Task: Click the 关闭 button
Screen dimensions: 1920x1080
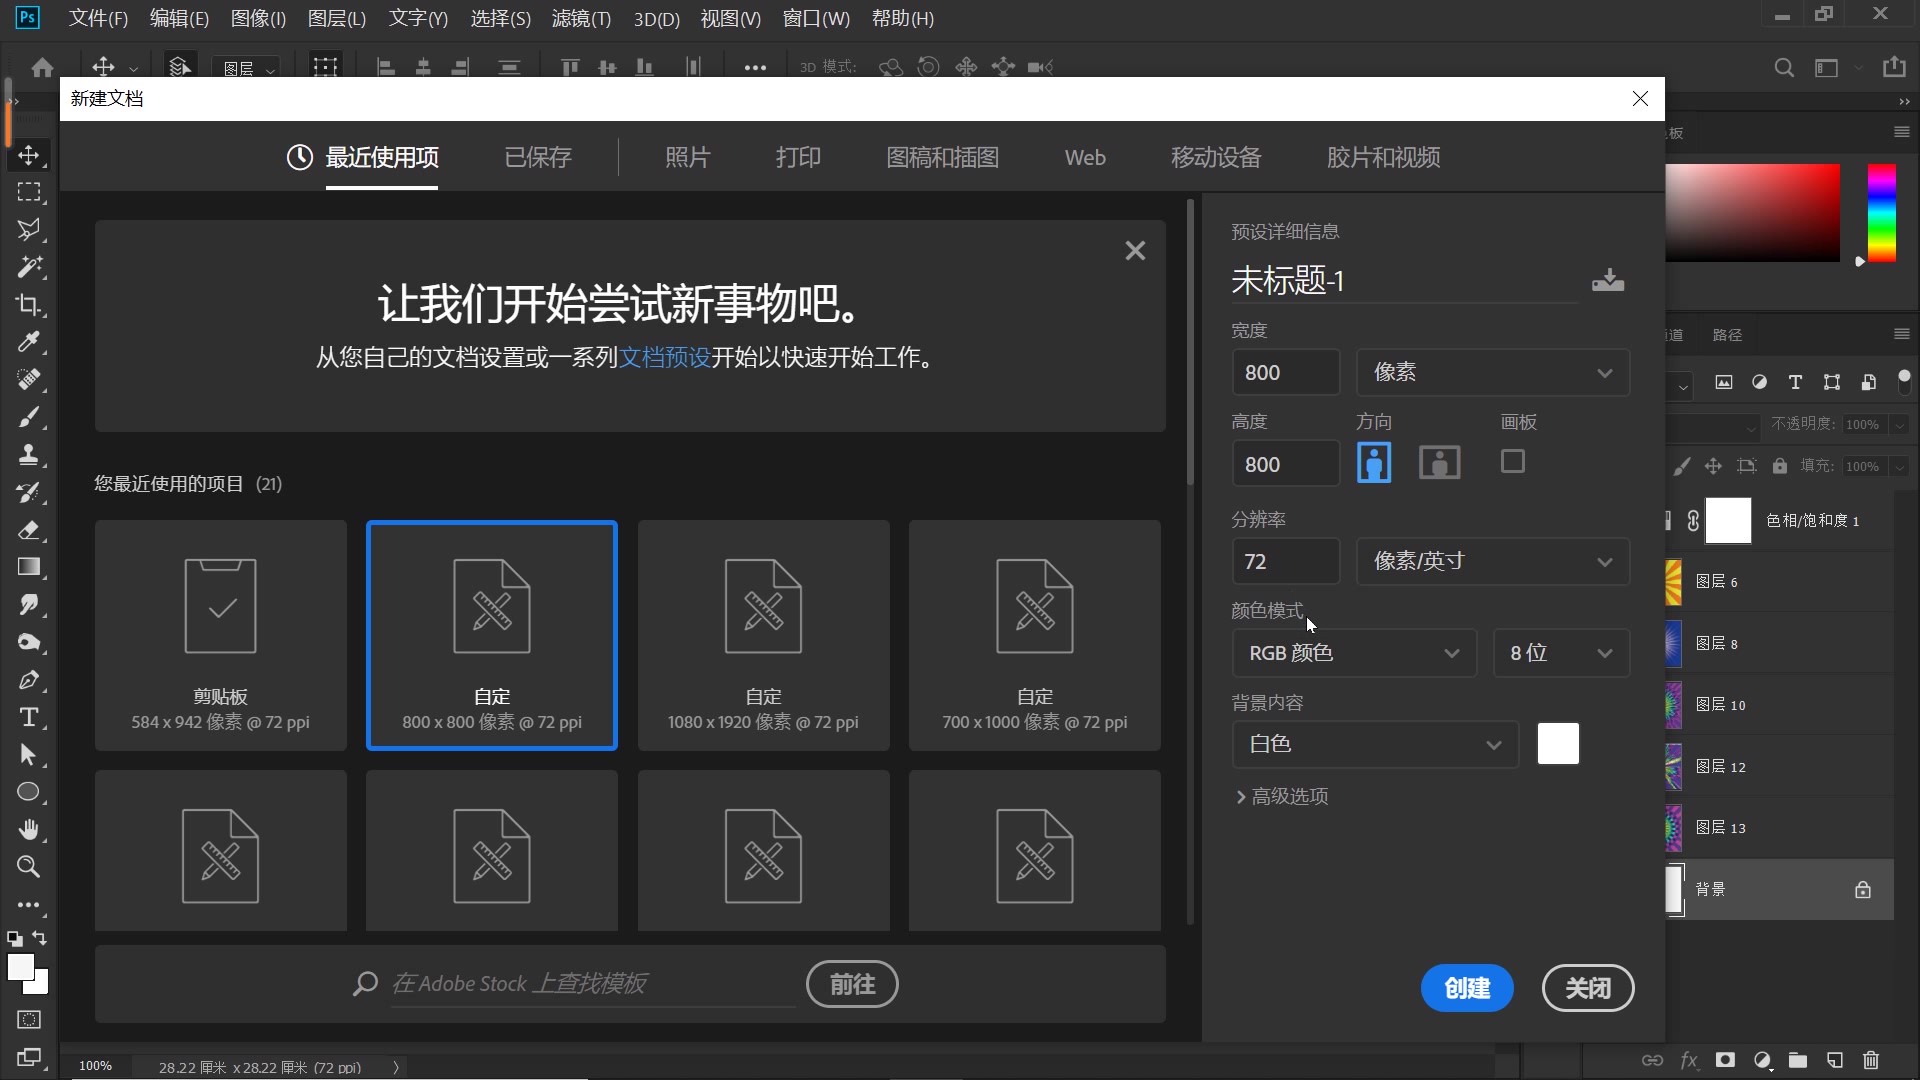Action: click(1588, 988)
